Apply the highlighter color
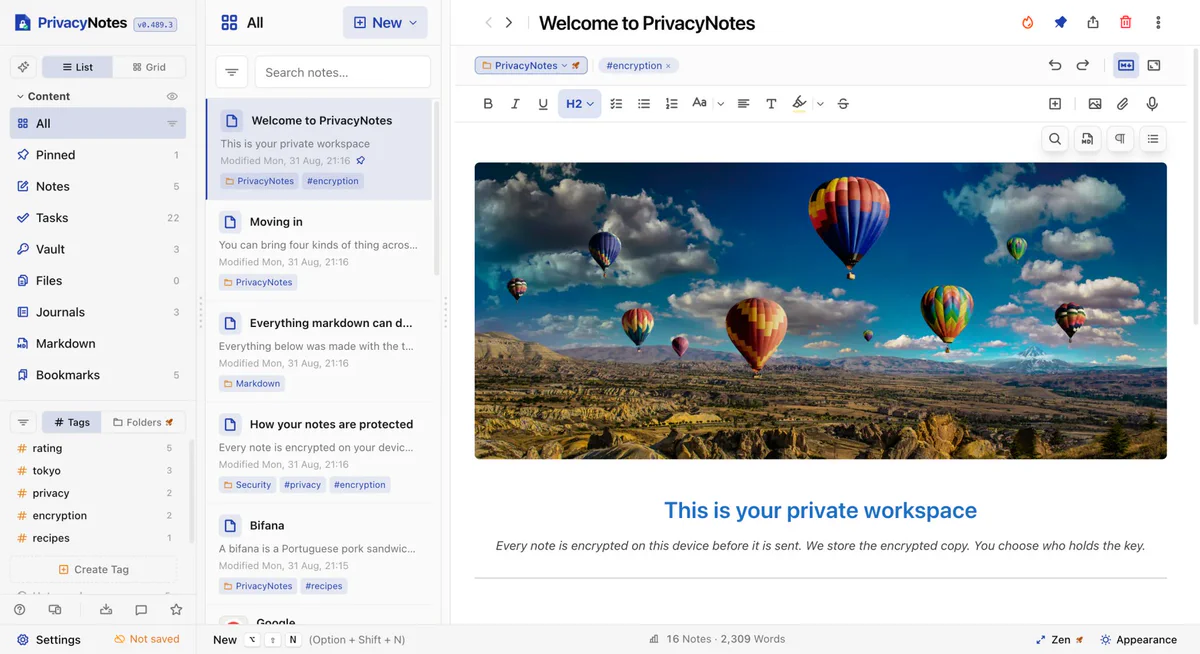This screenshot has height=654, width=1200. 799,103
